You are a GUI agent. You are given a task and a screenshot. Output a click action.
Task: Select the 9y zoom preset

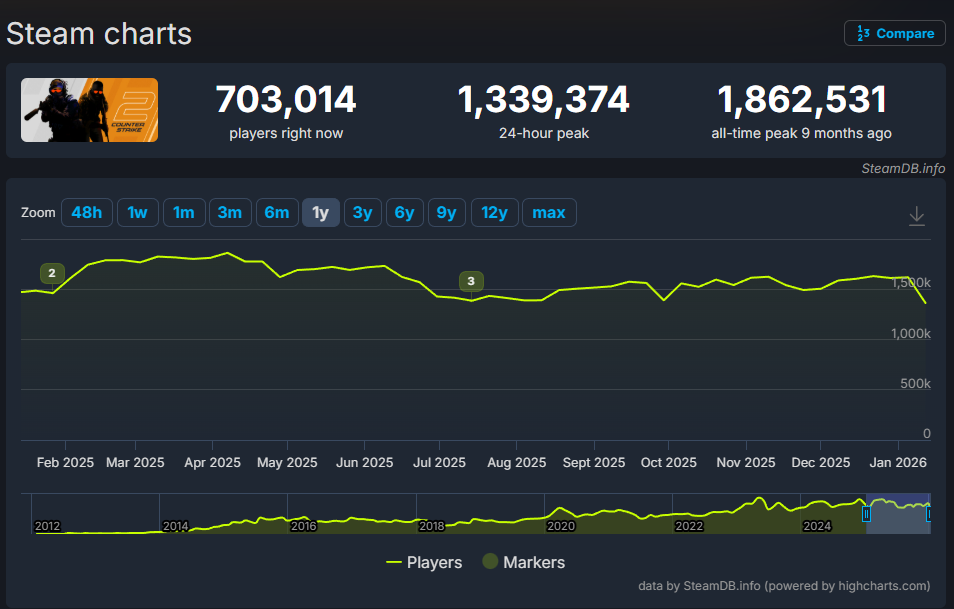pyautogui.click(x=446, y=212)
